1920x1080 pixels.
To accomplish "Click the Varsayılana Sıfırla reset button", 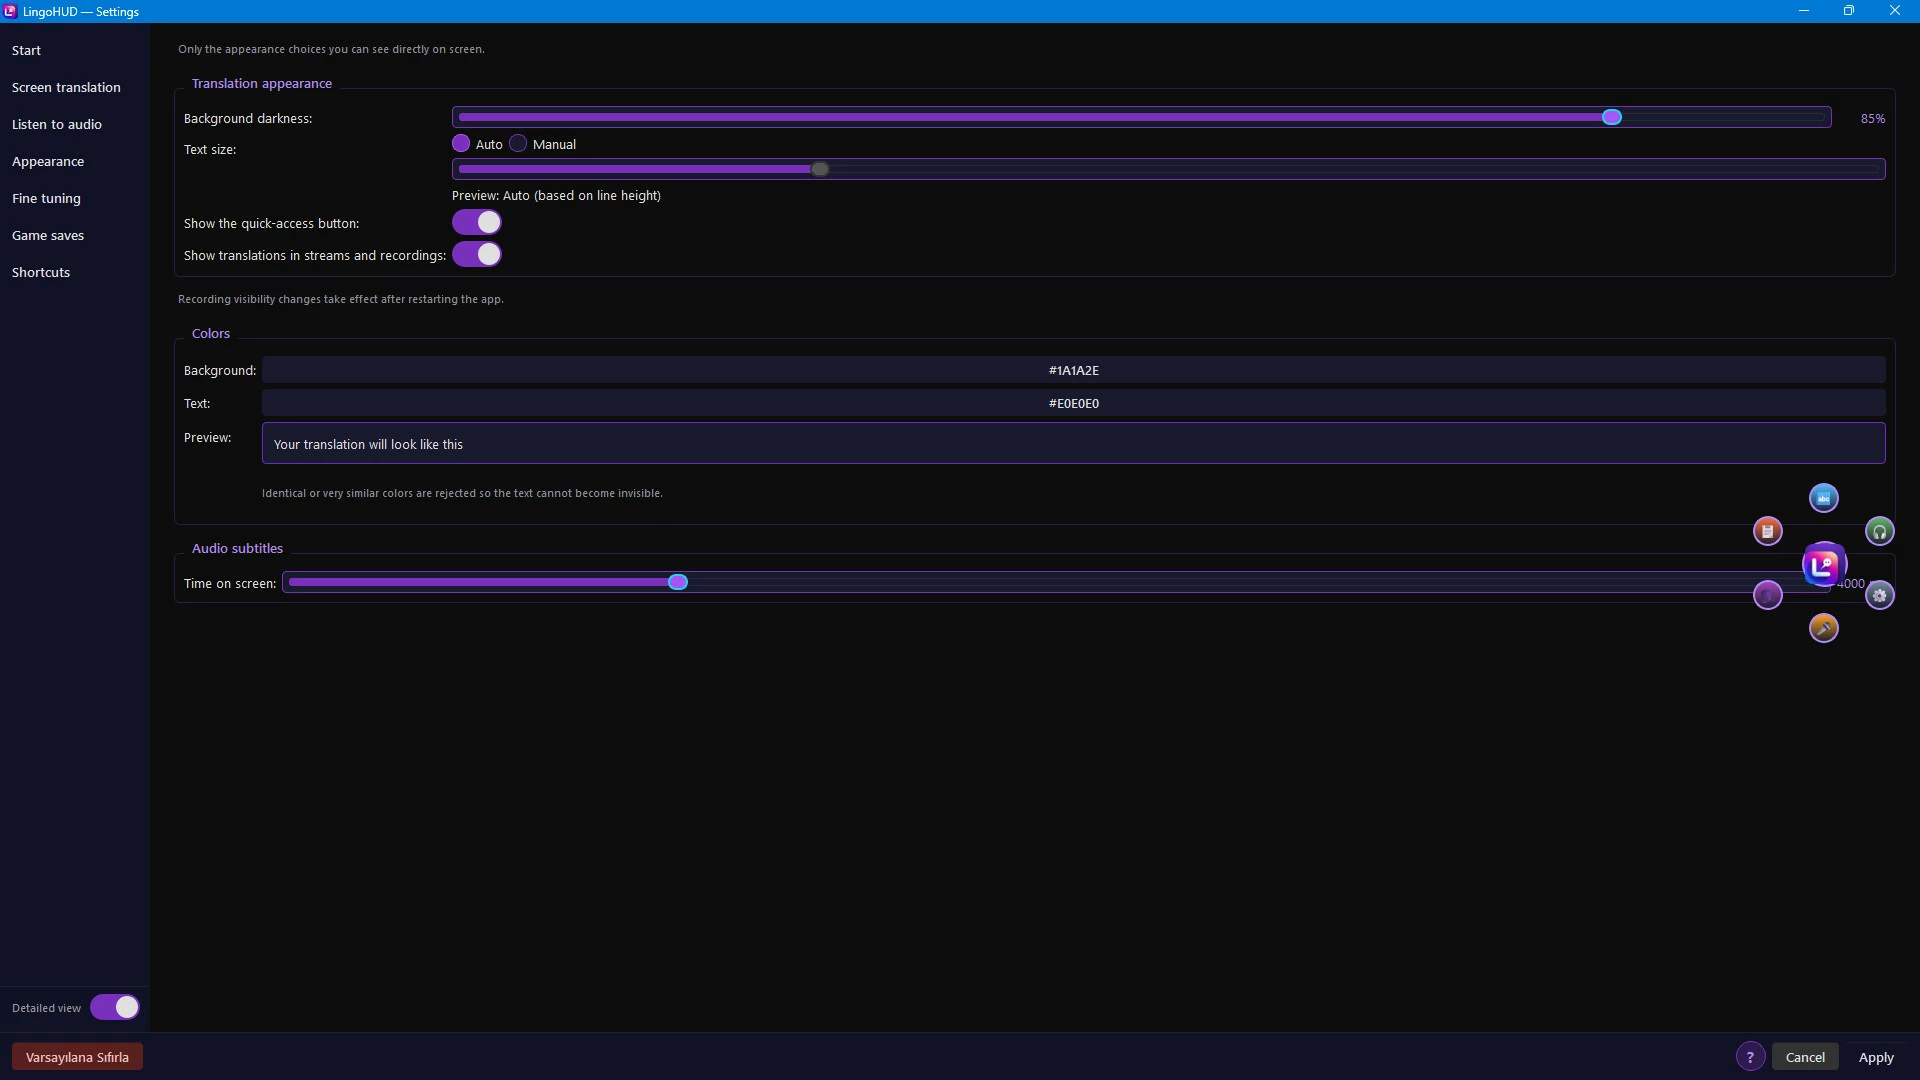I will tap(77, 1057).
